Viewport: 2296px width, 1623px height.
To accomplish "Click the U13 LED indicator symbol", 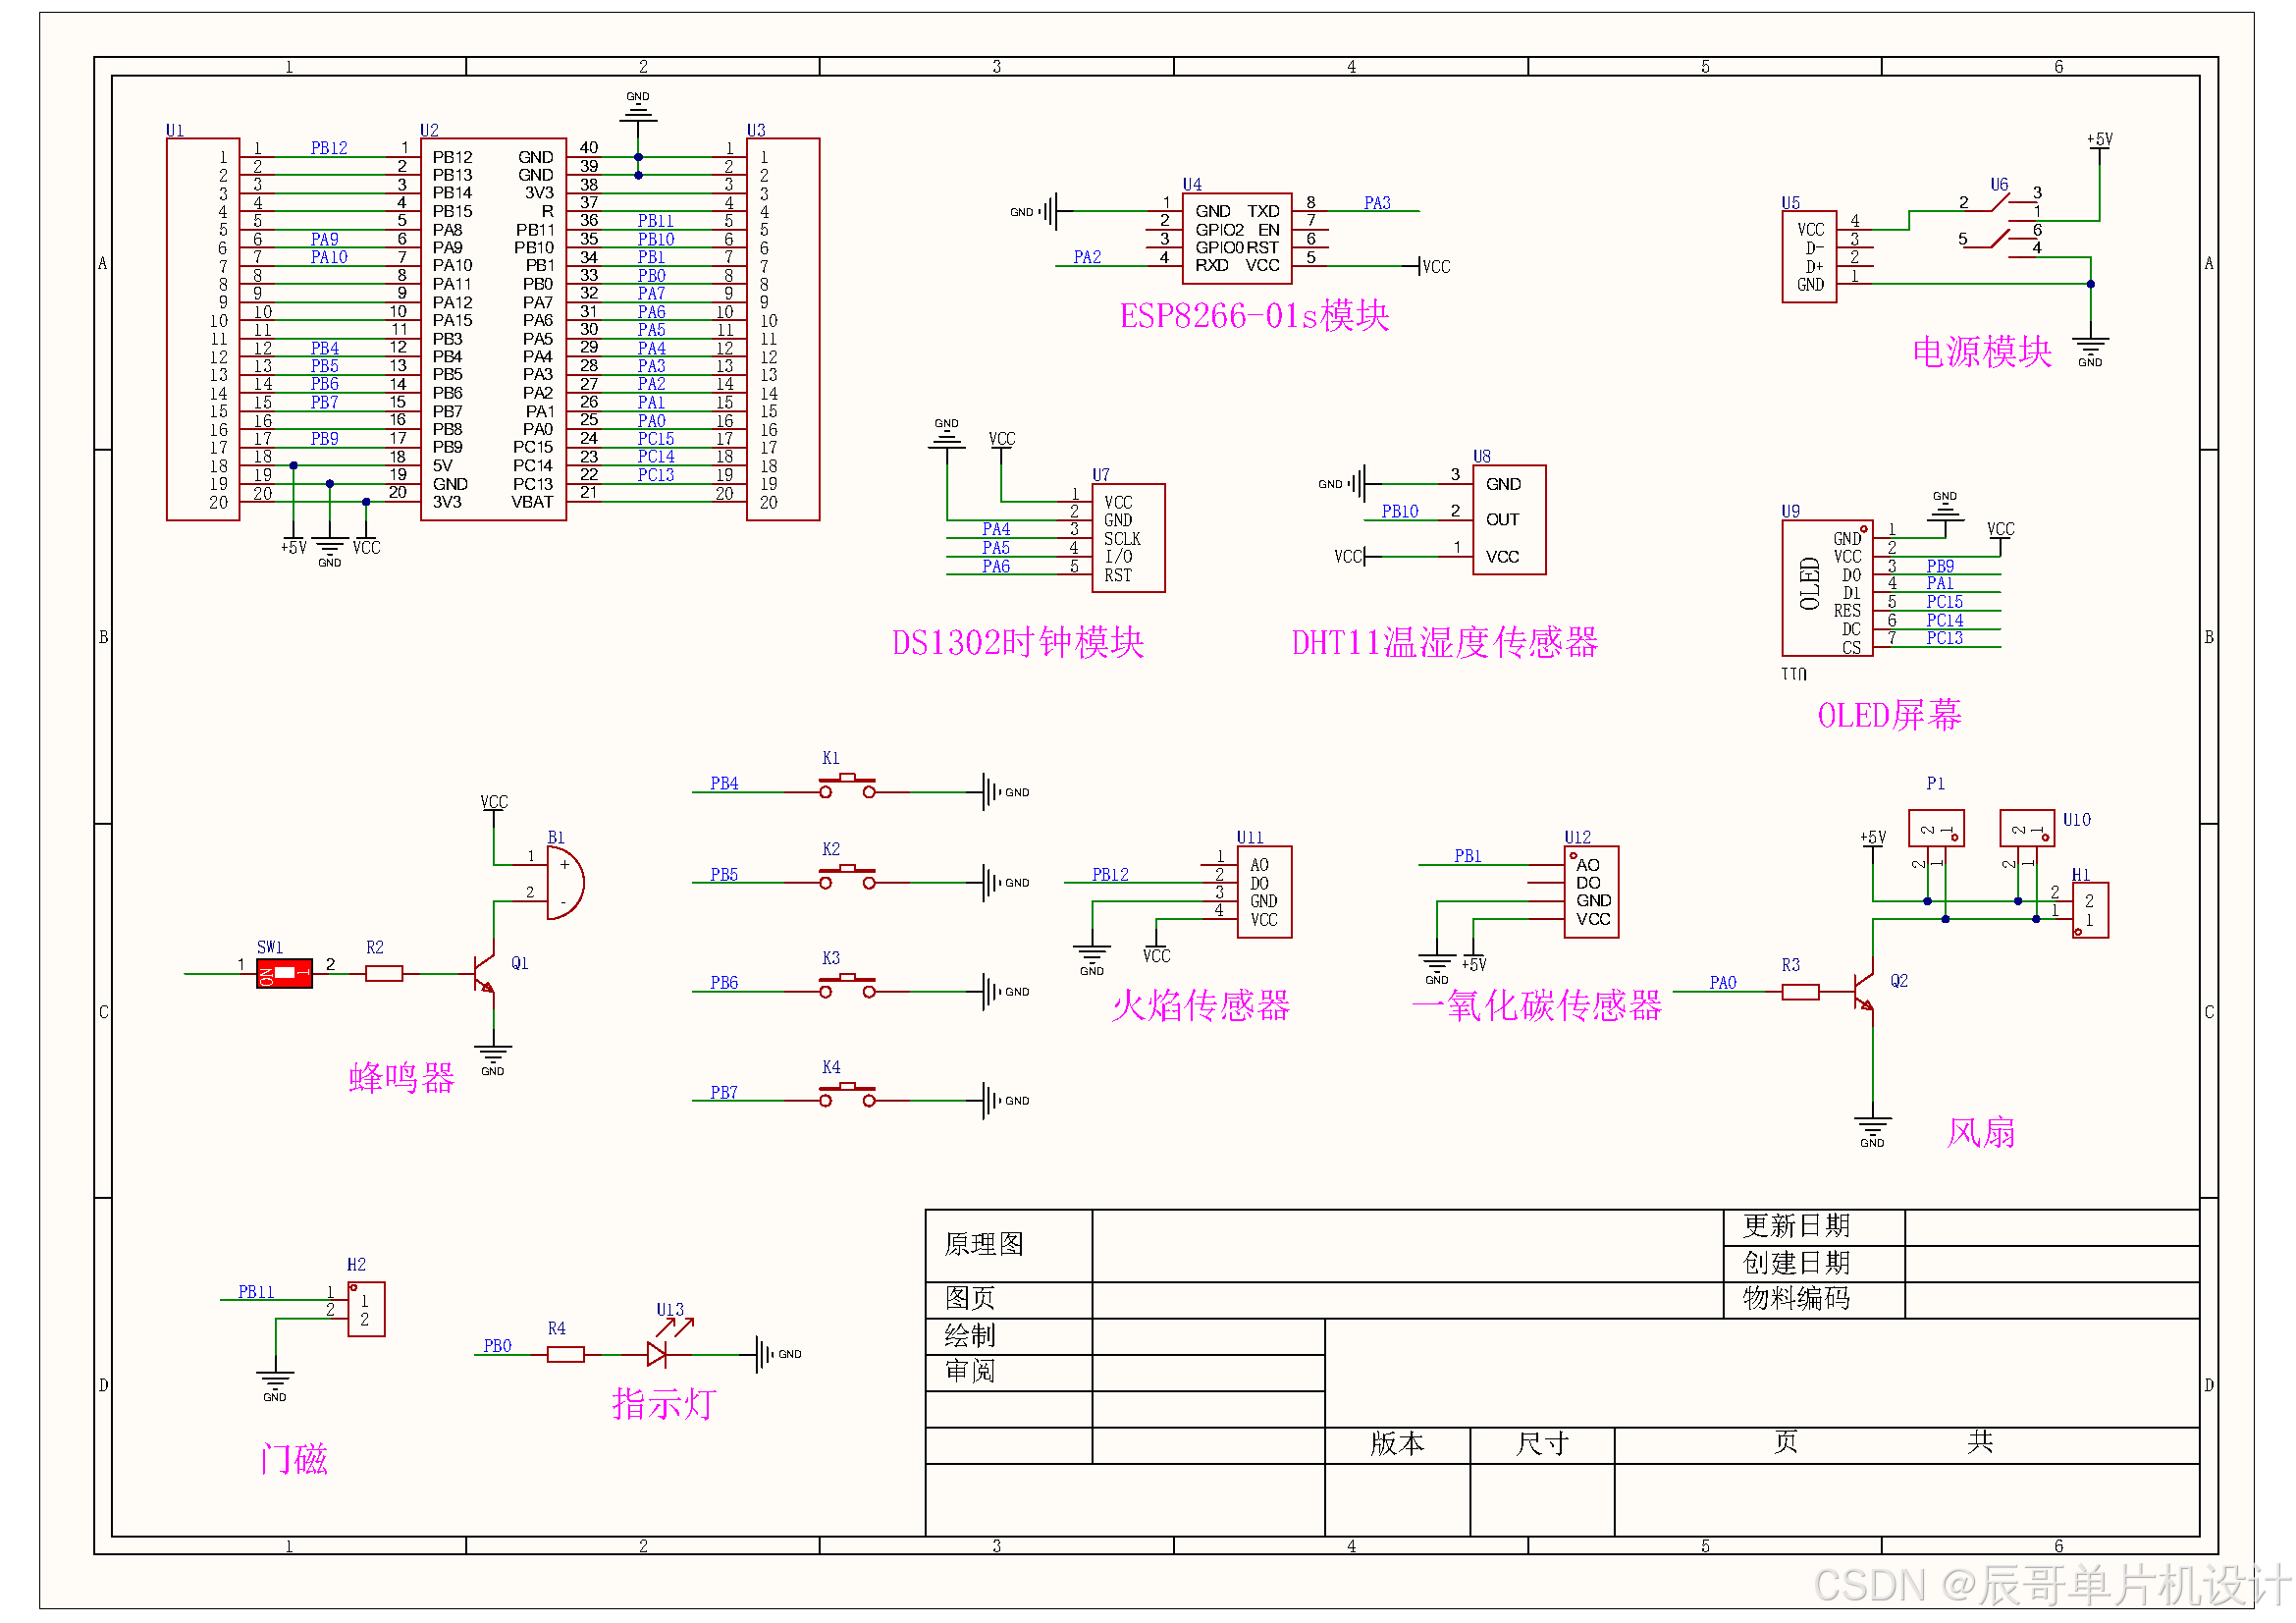I will pyautogui.click(x=658, y=1354).
